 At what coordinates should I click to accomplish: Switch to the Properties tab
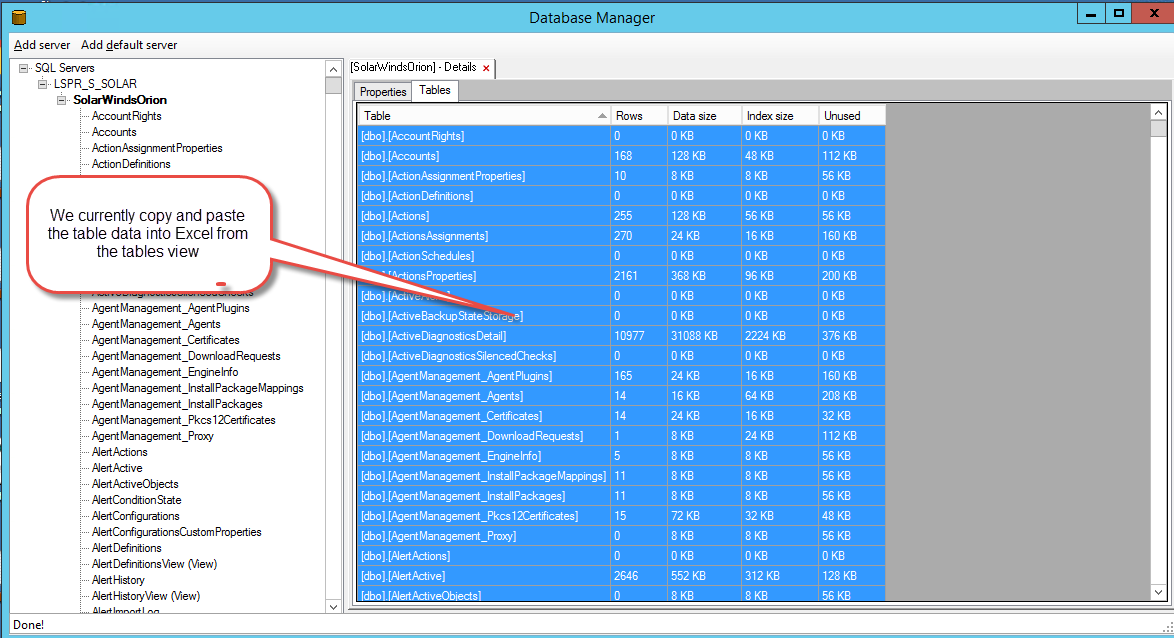[383, 91]
